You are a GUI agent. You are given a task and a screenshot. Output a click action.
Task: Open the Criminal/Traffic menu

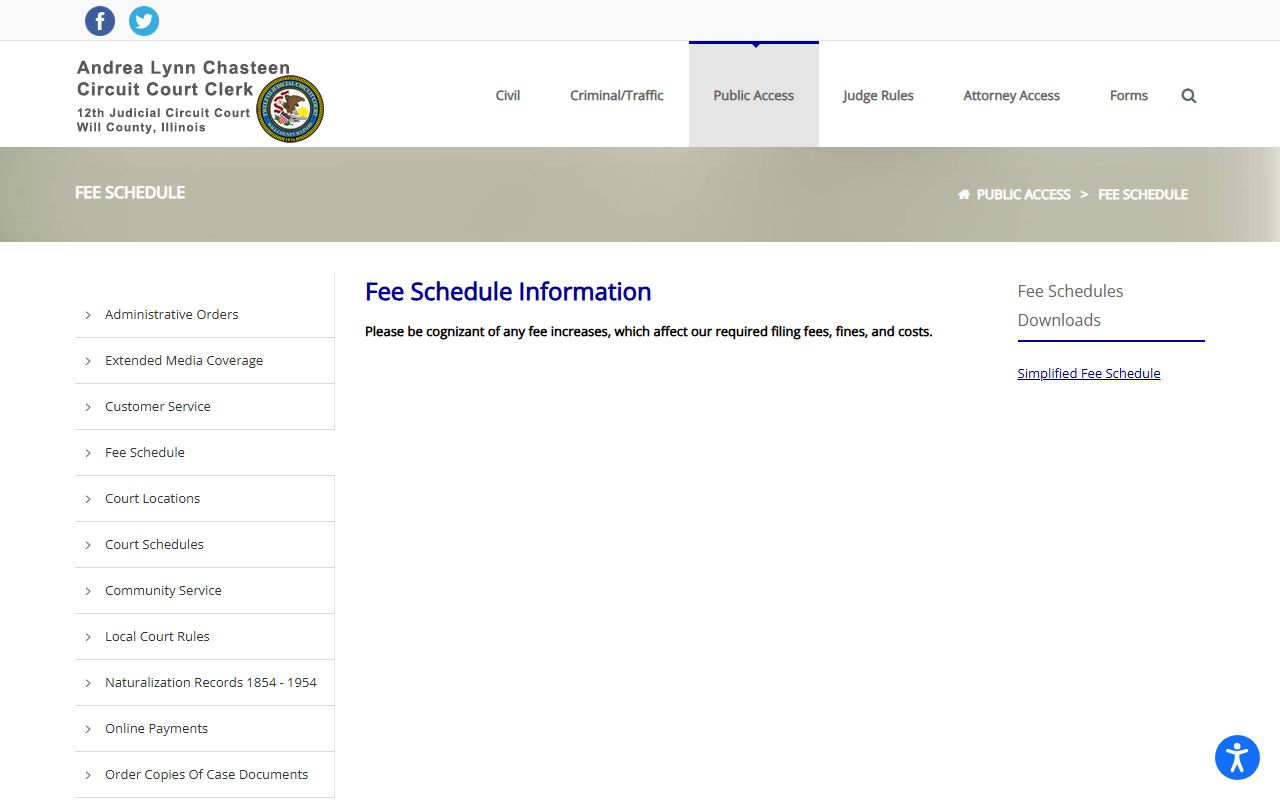tap(617, 96)
